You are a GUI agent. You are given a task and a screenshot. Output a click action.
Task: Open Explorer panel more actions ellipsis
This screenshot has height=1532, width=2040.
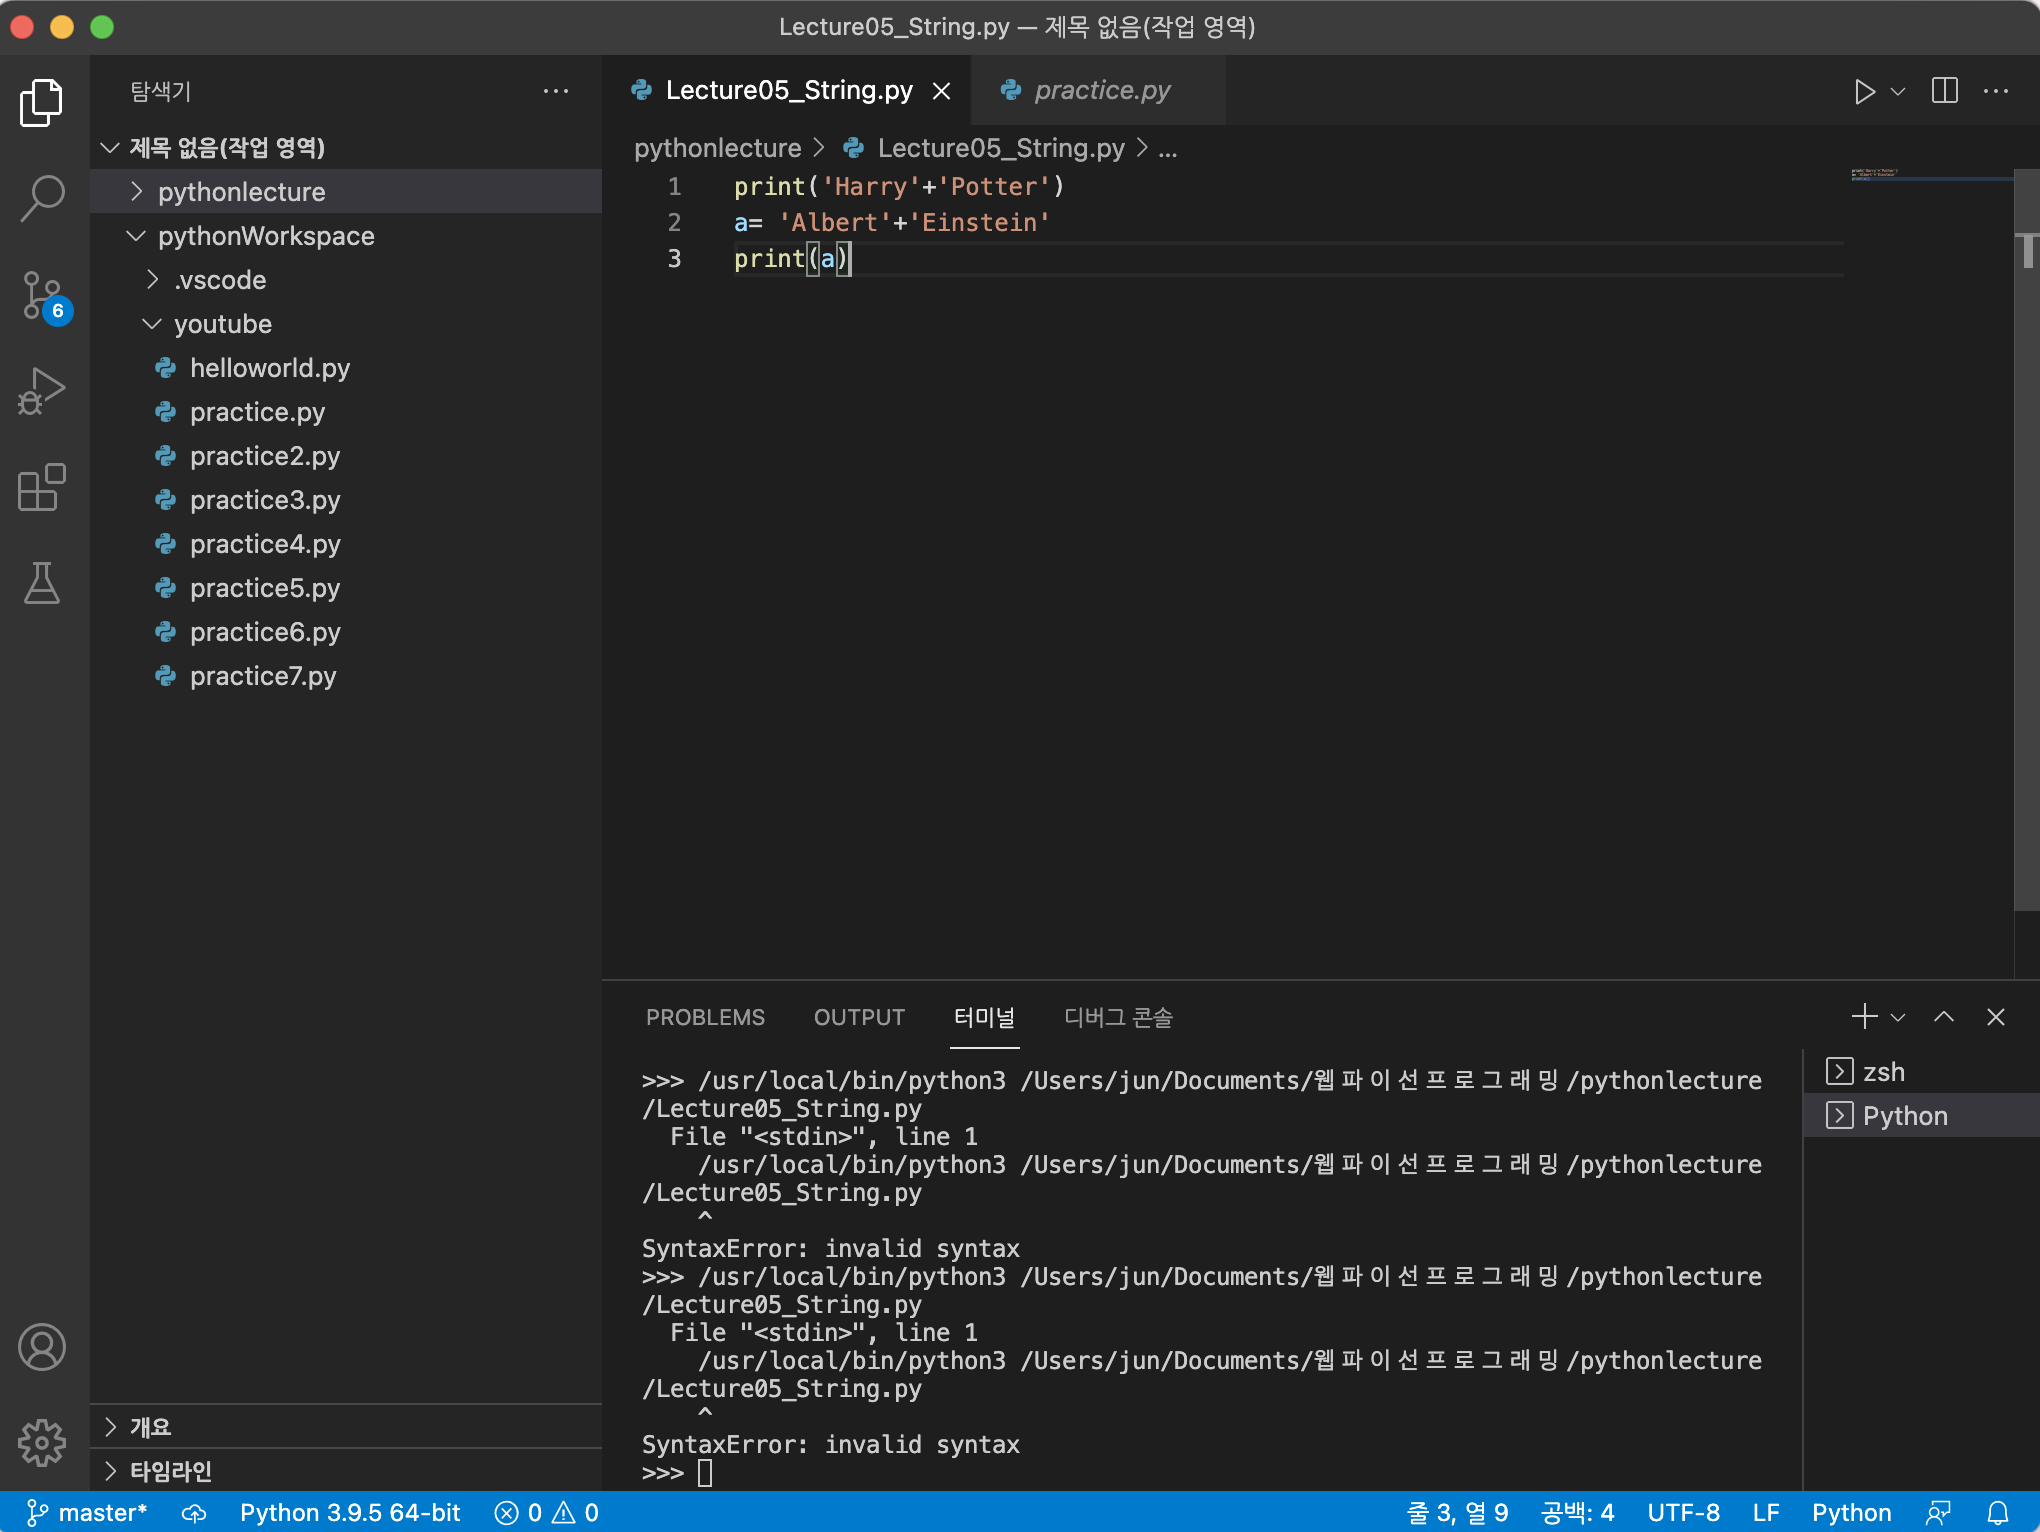pos(556,91)
